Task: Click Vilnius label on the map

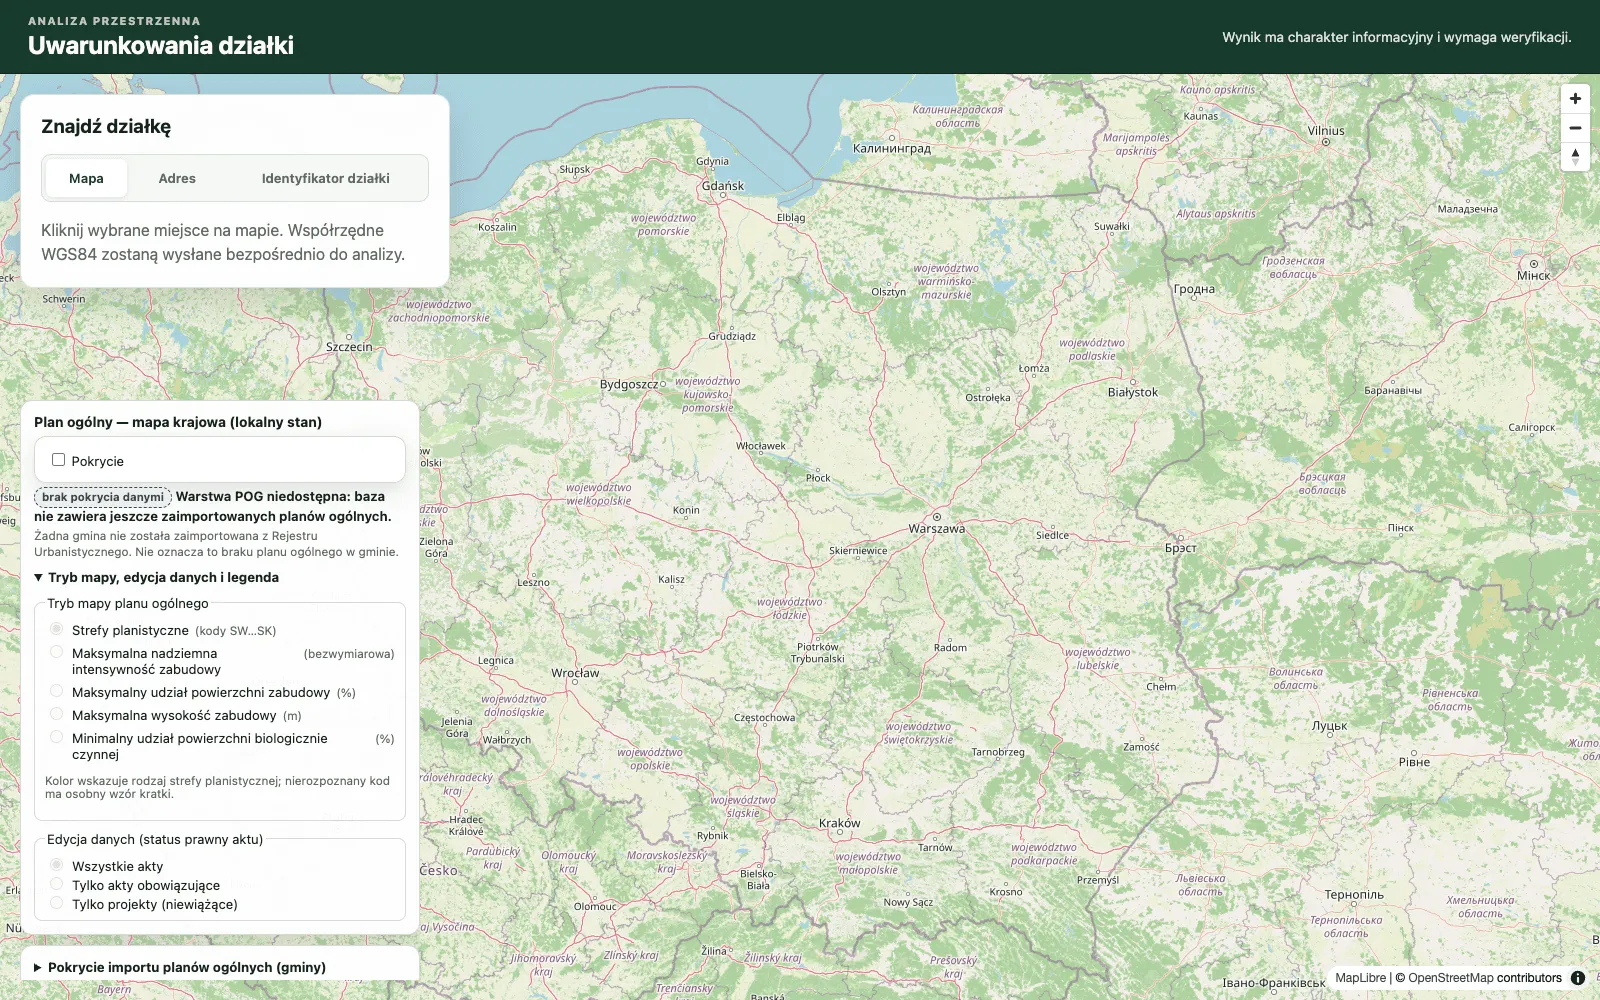Action: click(x=1326, y=131)
